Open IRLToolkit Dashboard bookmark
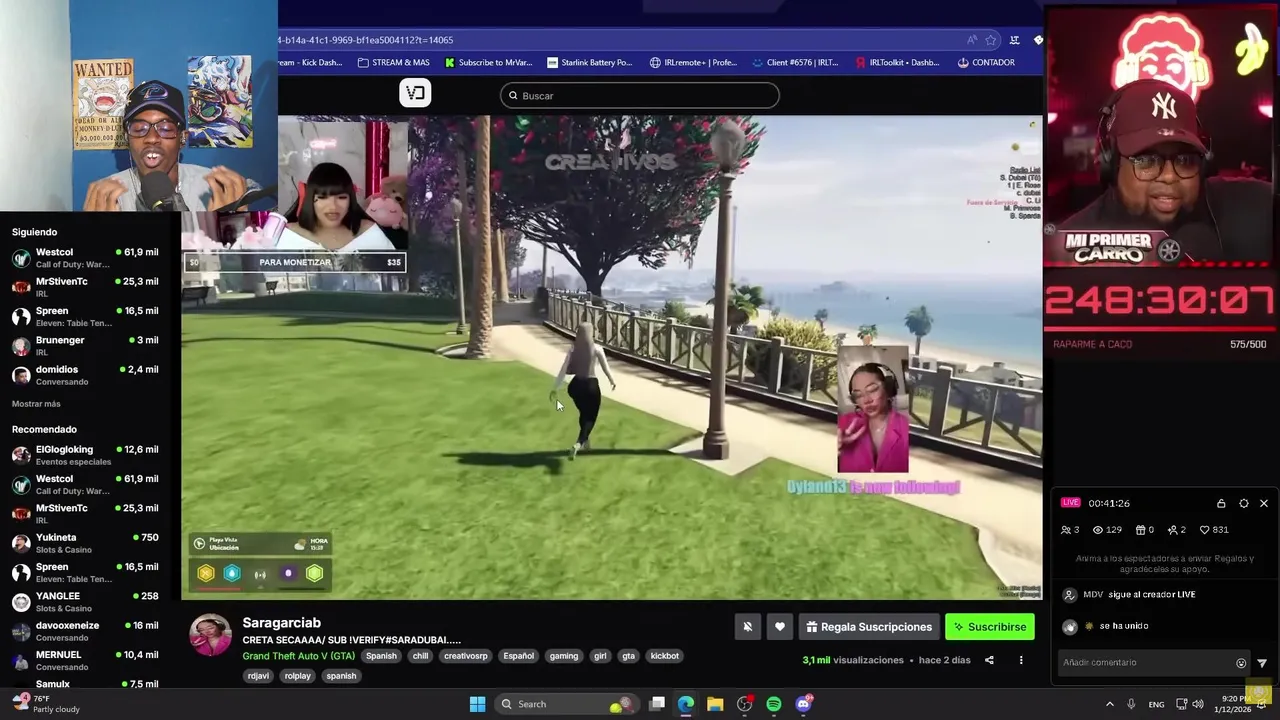The height and width of the screenshot is (720, 1280). pyautogui.click(x=898, y=62)
